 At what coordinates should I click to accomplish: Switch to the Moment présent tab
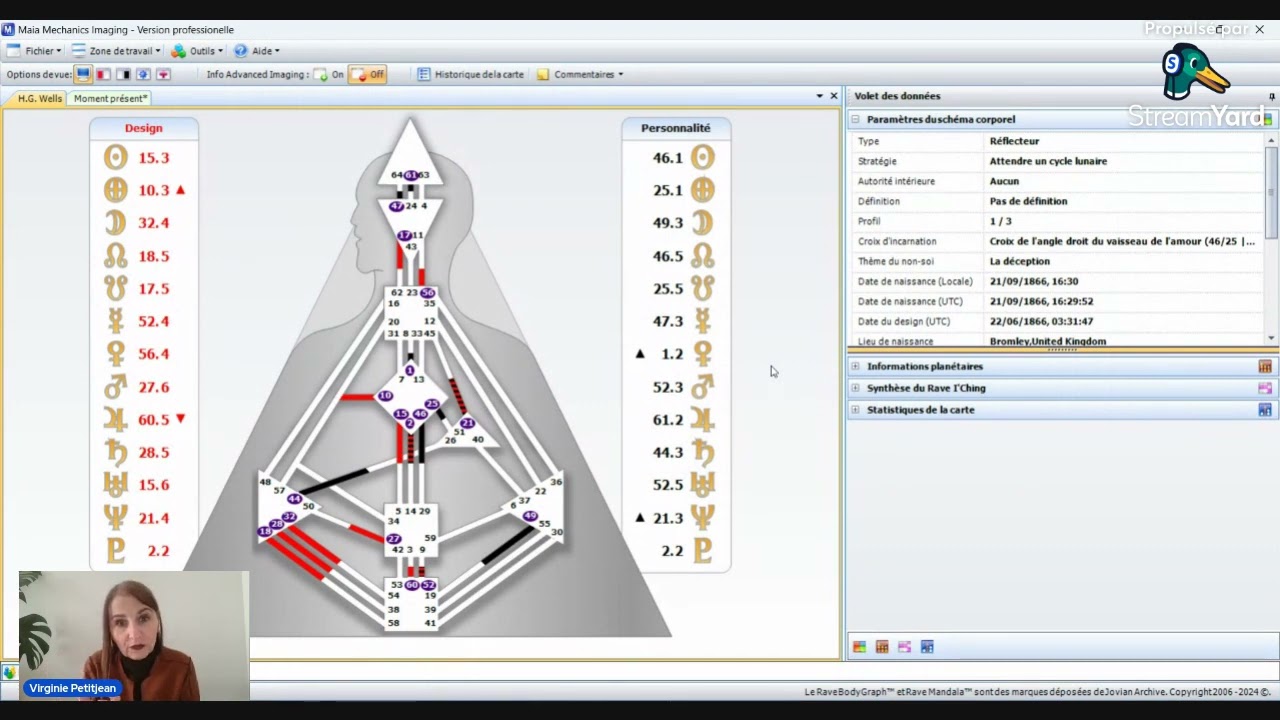tap(110, 98)
